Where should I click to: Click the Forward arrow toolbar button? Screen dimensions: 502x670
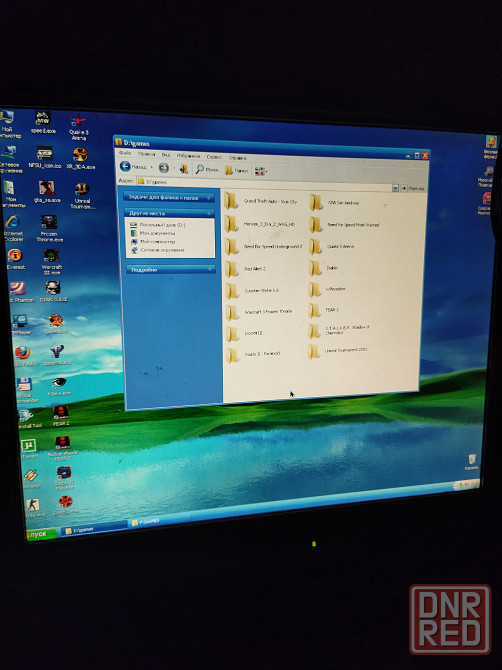point(164,168)
